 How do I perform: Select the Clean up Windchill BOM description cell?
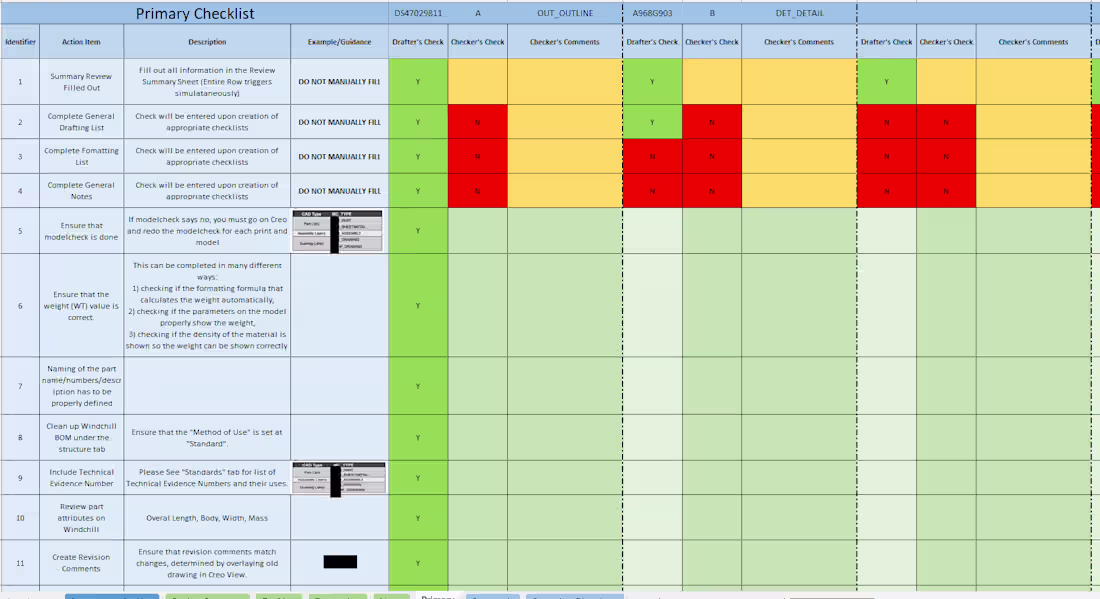[x=207, y=438]
